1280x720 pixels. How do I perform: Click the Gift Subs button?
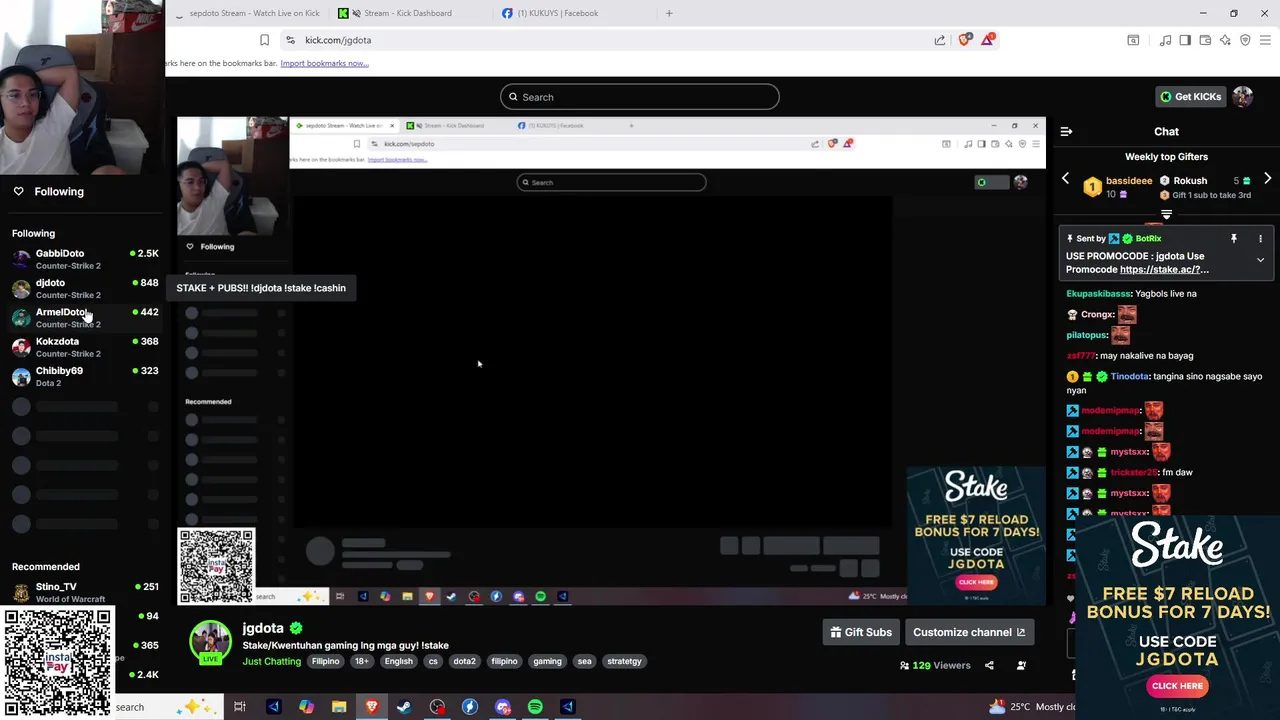pos(860,632)
